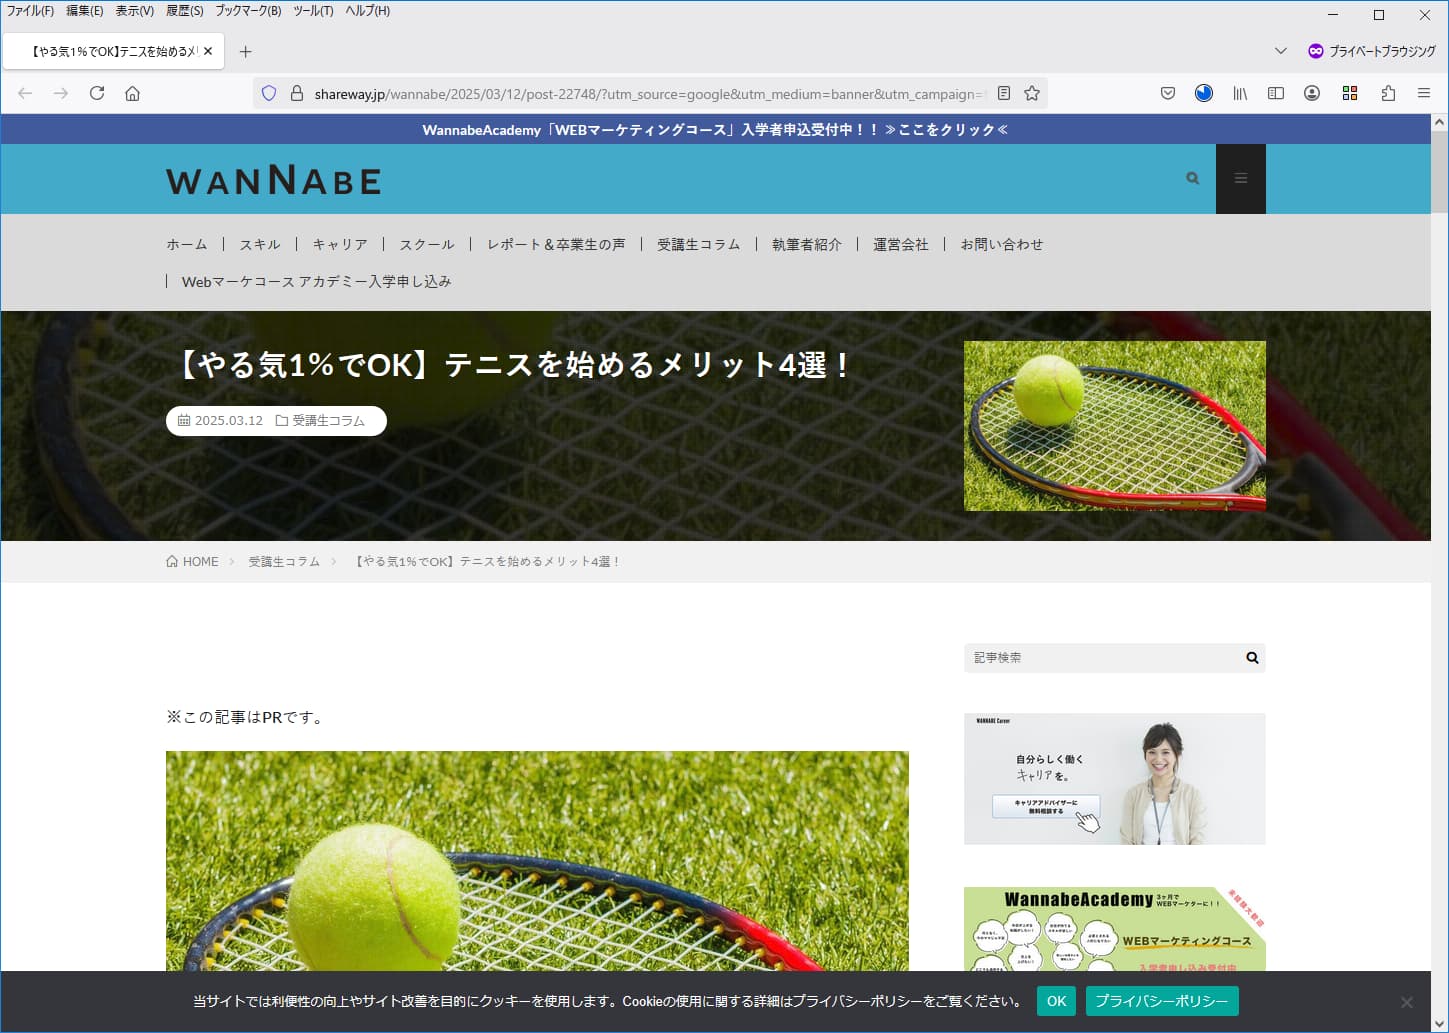This screenshot has width=1449, height=1033.
Task: Open スクール navigation link
Action: 427,244
